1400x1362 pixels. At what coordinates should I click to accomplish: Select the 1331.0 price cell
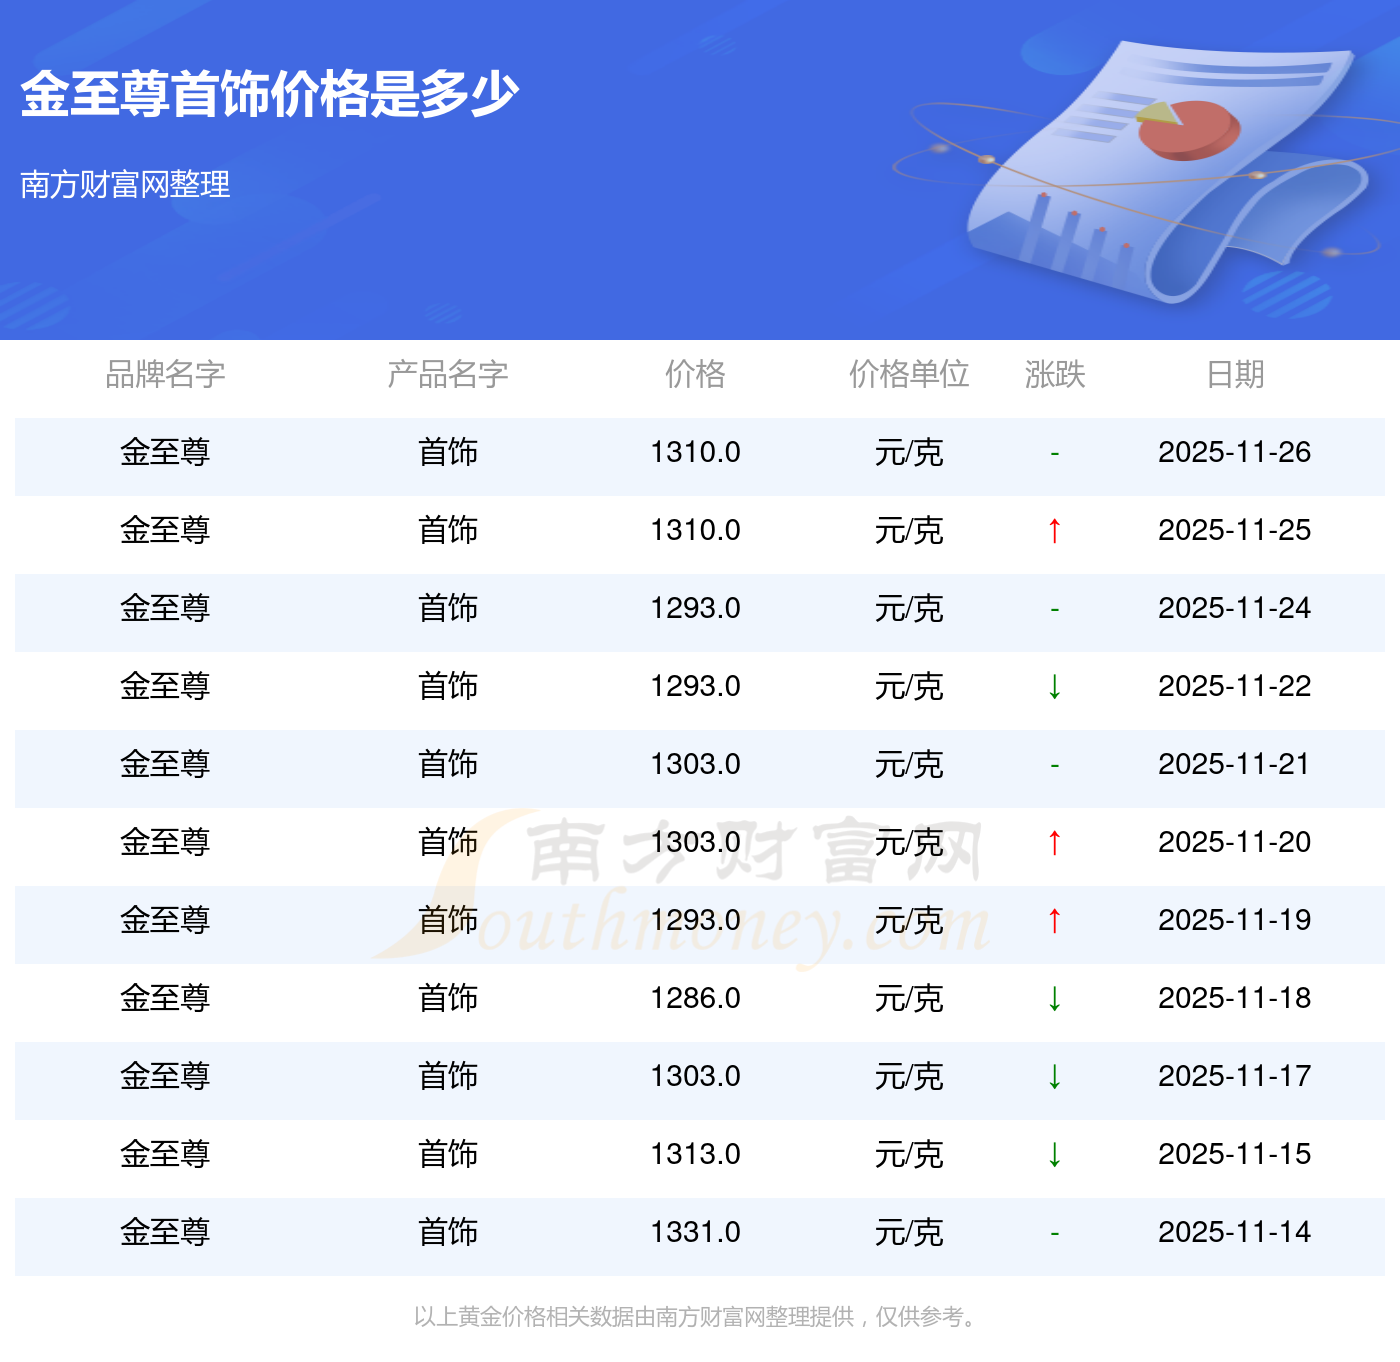pyautogui.click(x=695, y=1232)
